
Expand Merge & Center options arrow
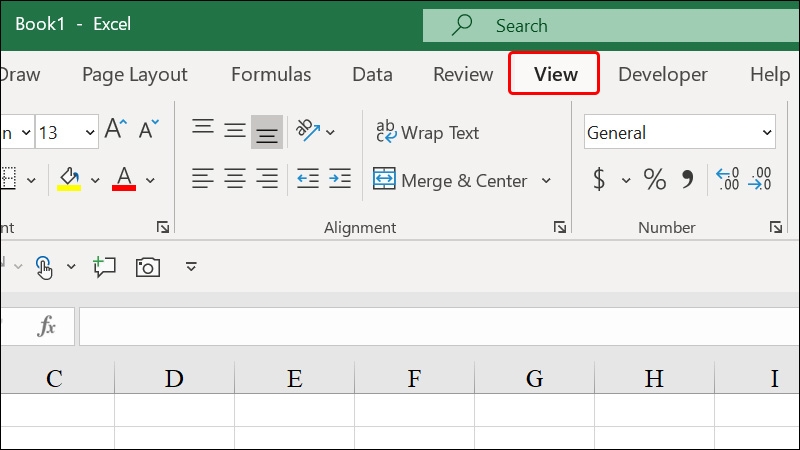[x=546, y=181]
